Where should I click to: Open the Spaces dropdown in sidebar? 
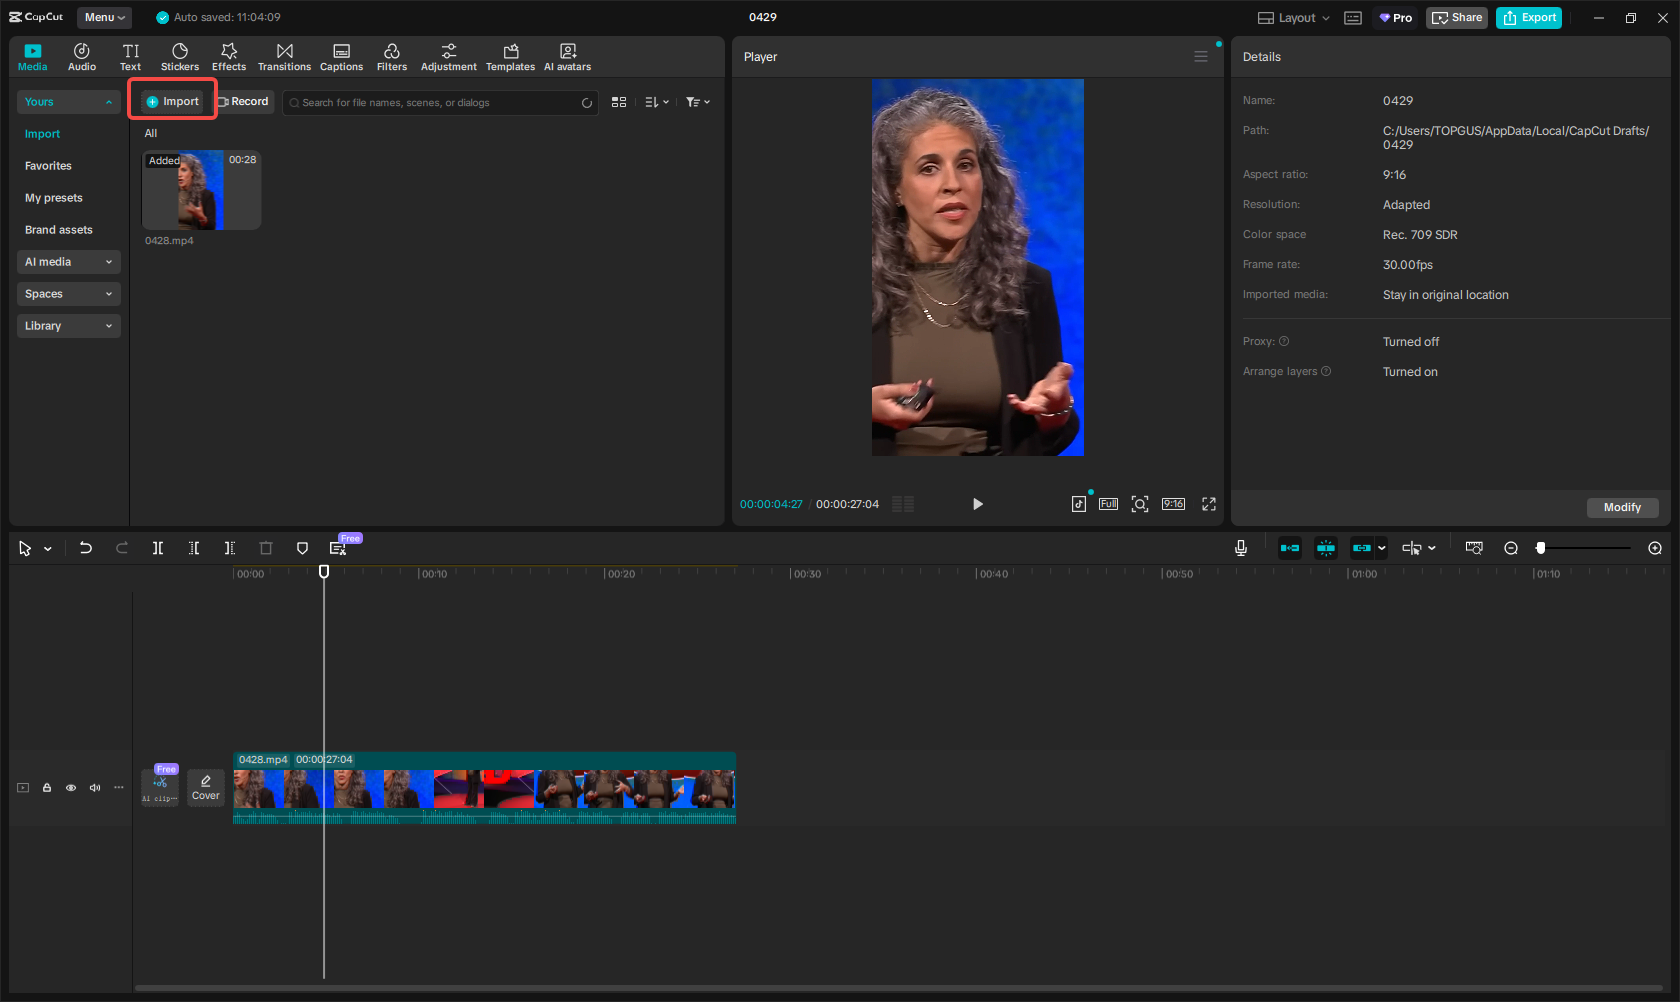[68, 293]
